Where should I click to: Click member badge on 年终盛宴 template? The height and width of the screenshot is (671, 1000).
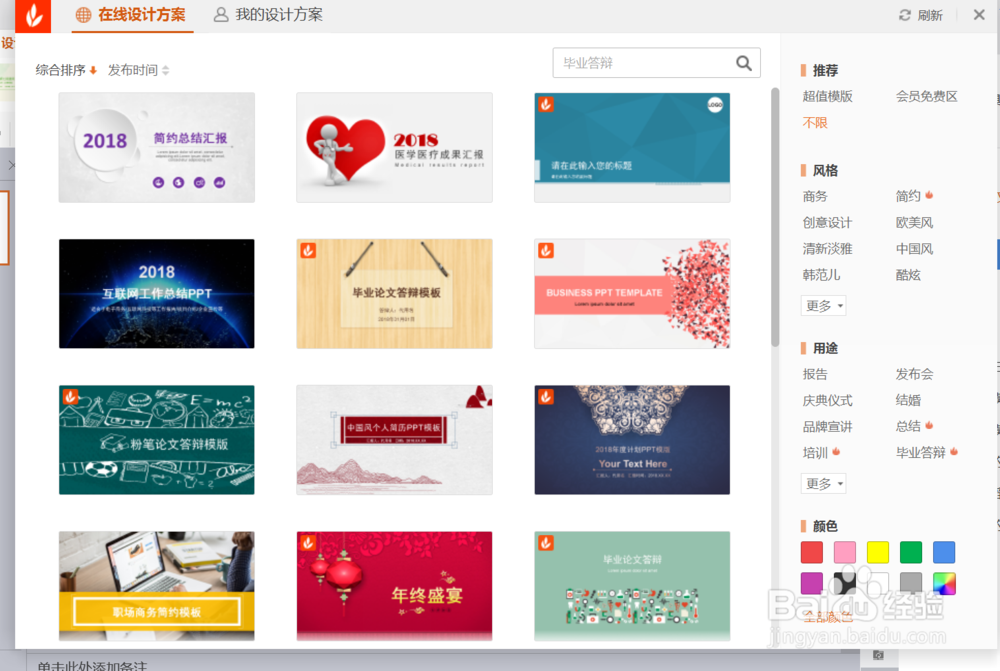click(308, 543)
